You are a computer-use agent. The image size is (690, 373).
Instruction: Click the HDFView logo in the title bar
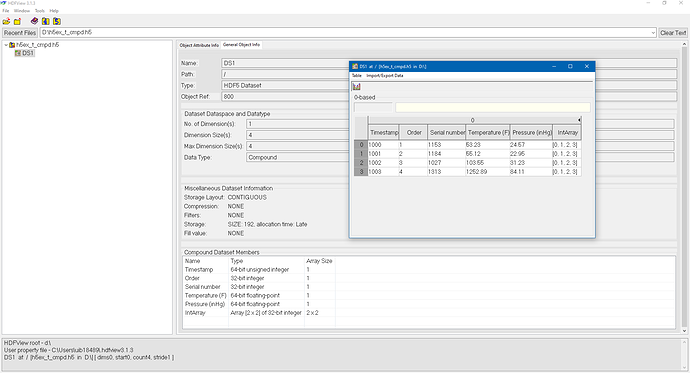coord(4,3)
